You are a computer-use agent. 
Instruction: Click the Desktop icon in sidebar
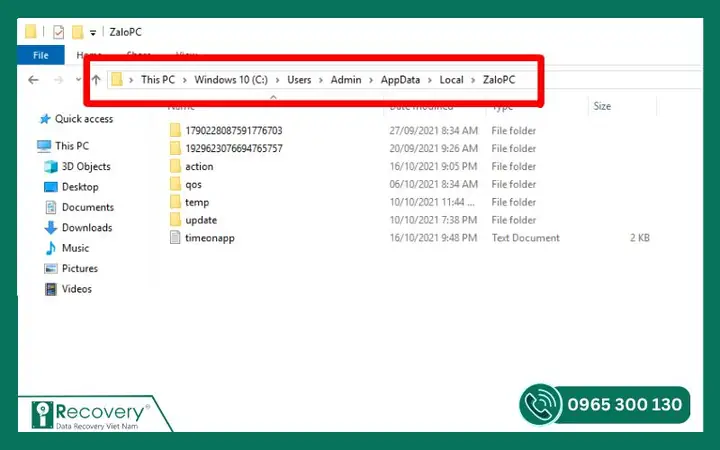51,187
